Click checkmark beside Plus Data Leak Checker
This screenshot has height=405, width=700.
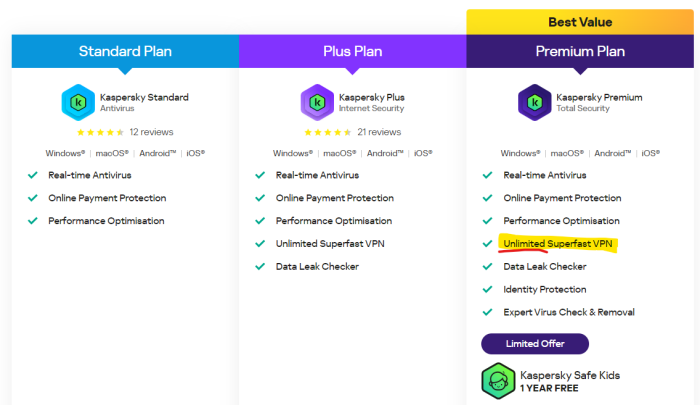click(259, 267)
